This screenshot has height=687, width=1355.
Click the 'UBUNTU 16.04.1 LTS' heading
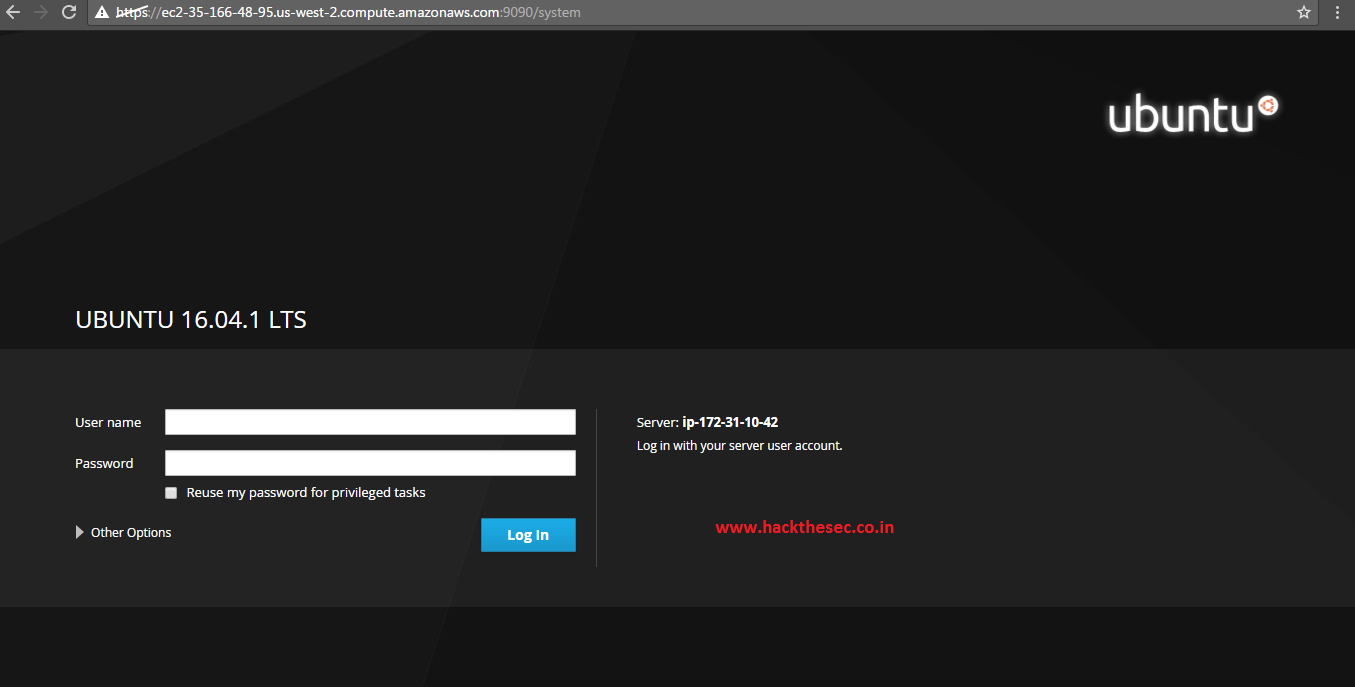191,320
